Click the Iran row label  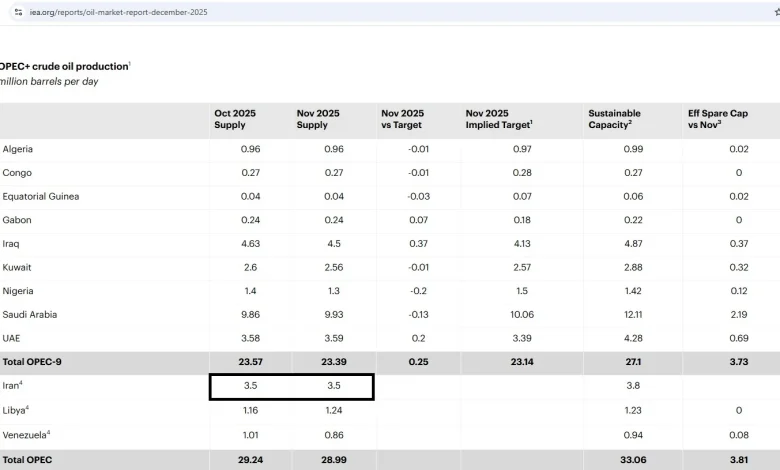pos(12,386)
